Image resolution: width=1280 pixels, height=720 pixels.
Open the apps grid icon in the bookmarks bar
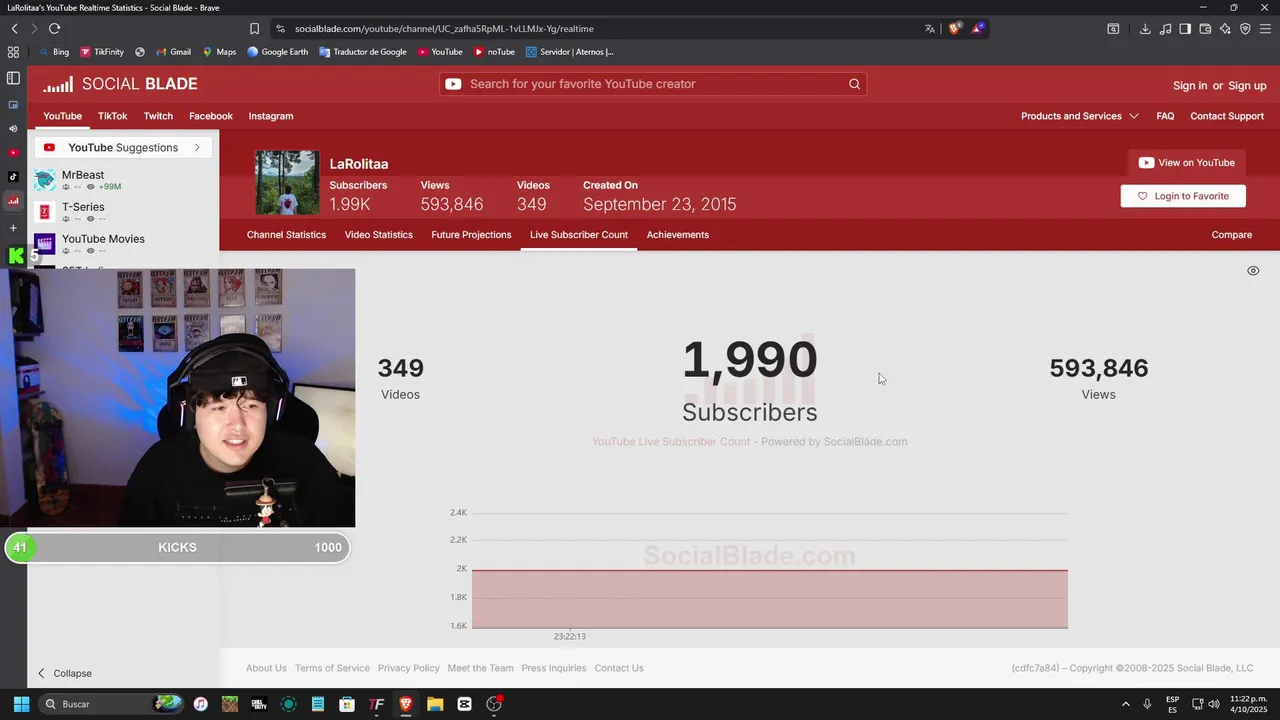coord(13,52)
